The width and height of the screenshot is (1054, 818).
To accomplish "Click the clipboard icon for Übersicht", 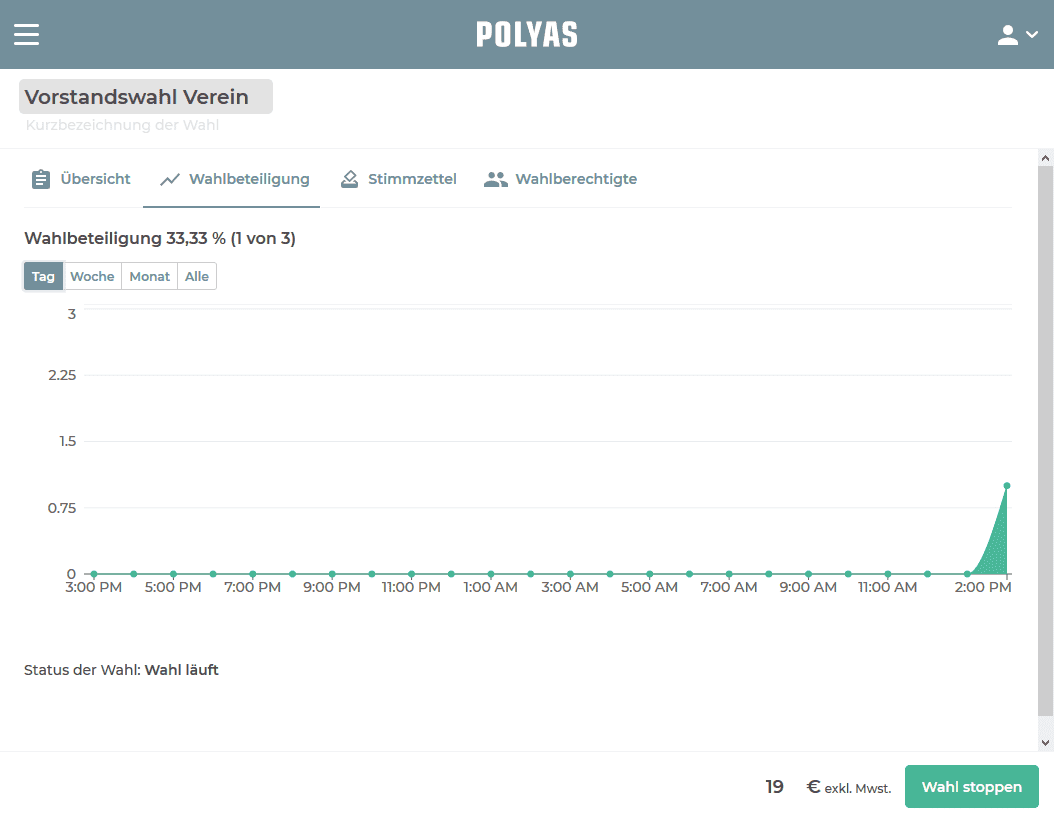I will [41, 179].
